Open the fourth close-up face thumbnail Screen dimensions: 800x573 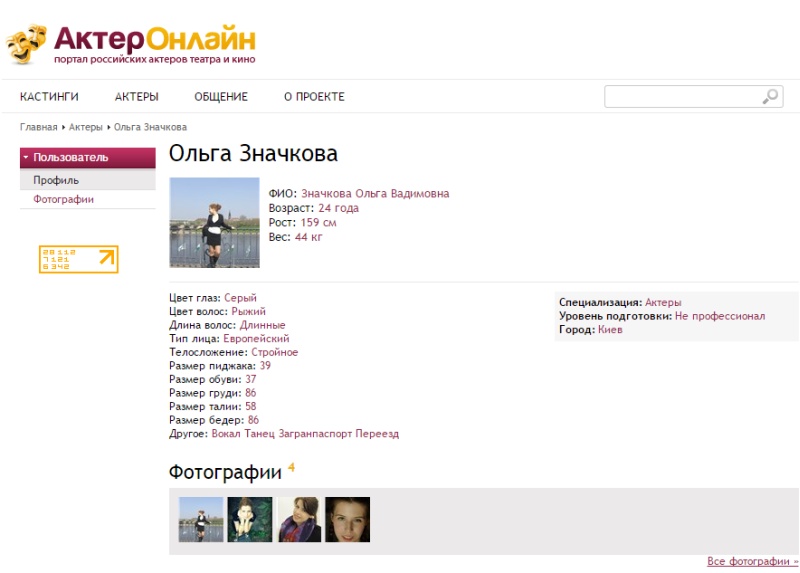pyautogui.click(x=347, y=519)
